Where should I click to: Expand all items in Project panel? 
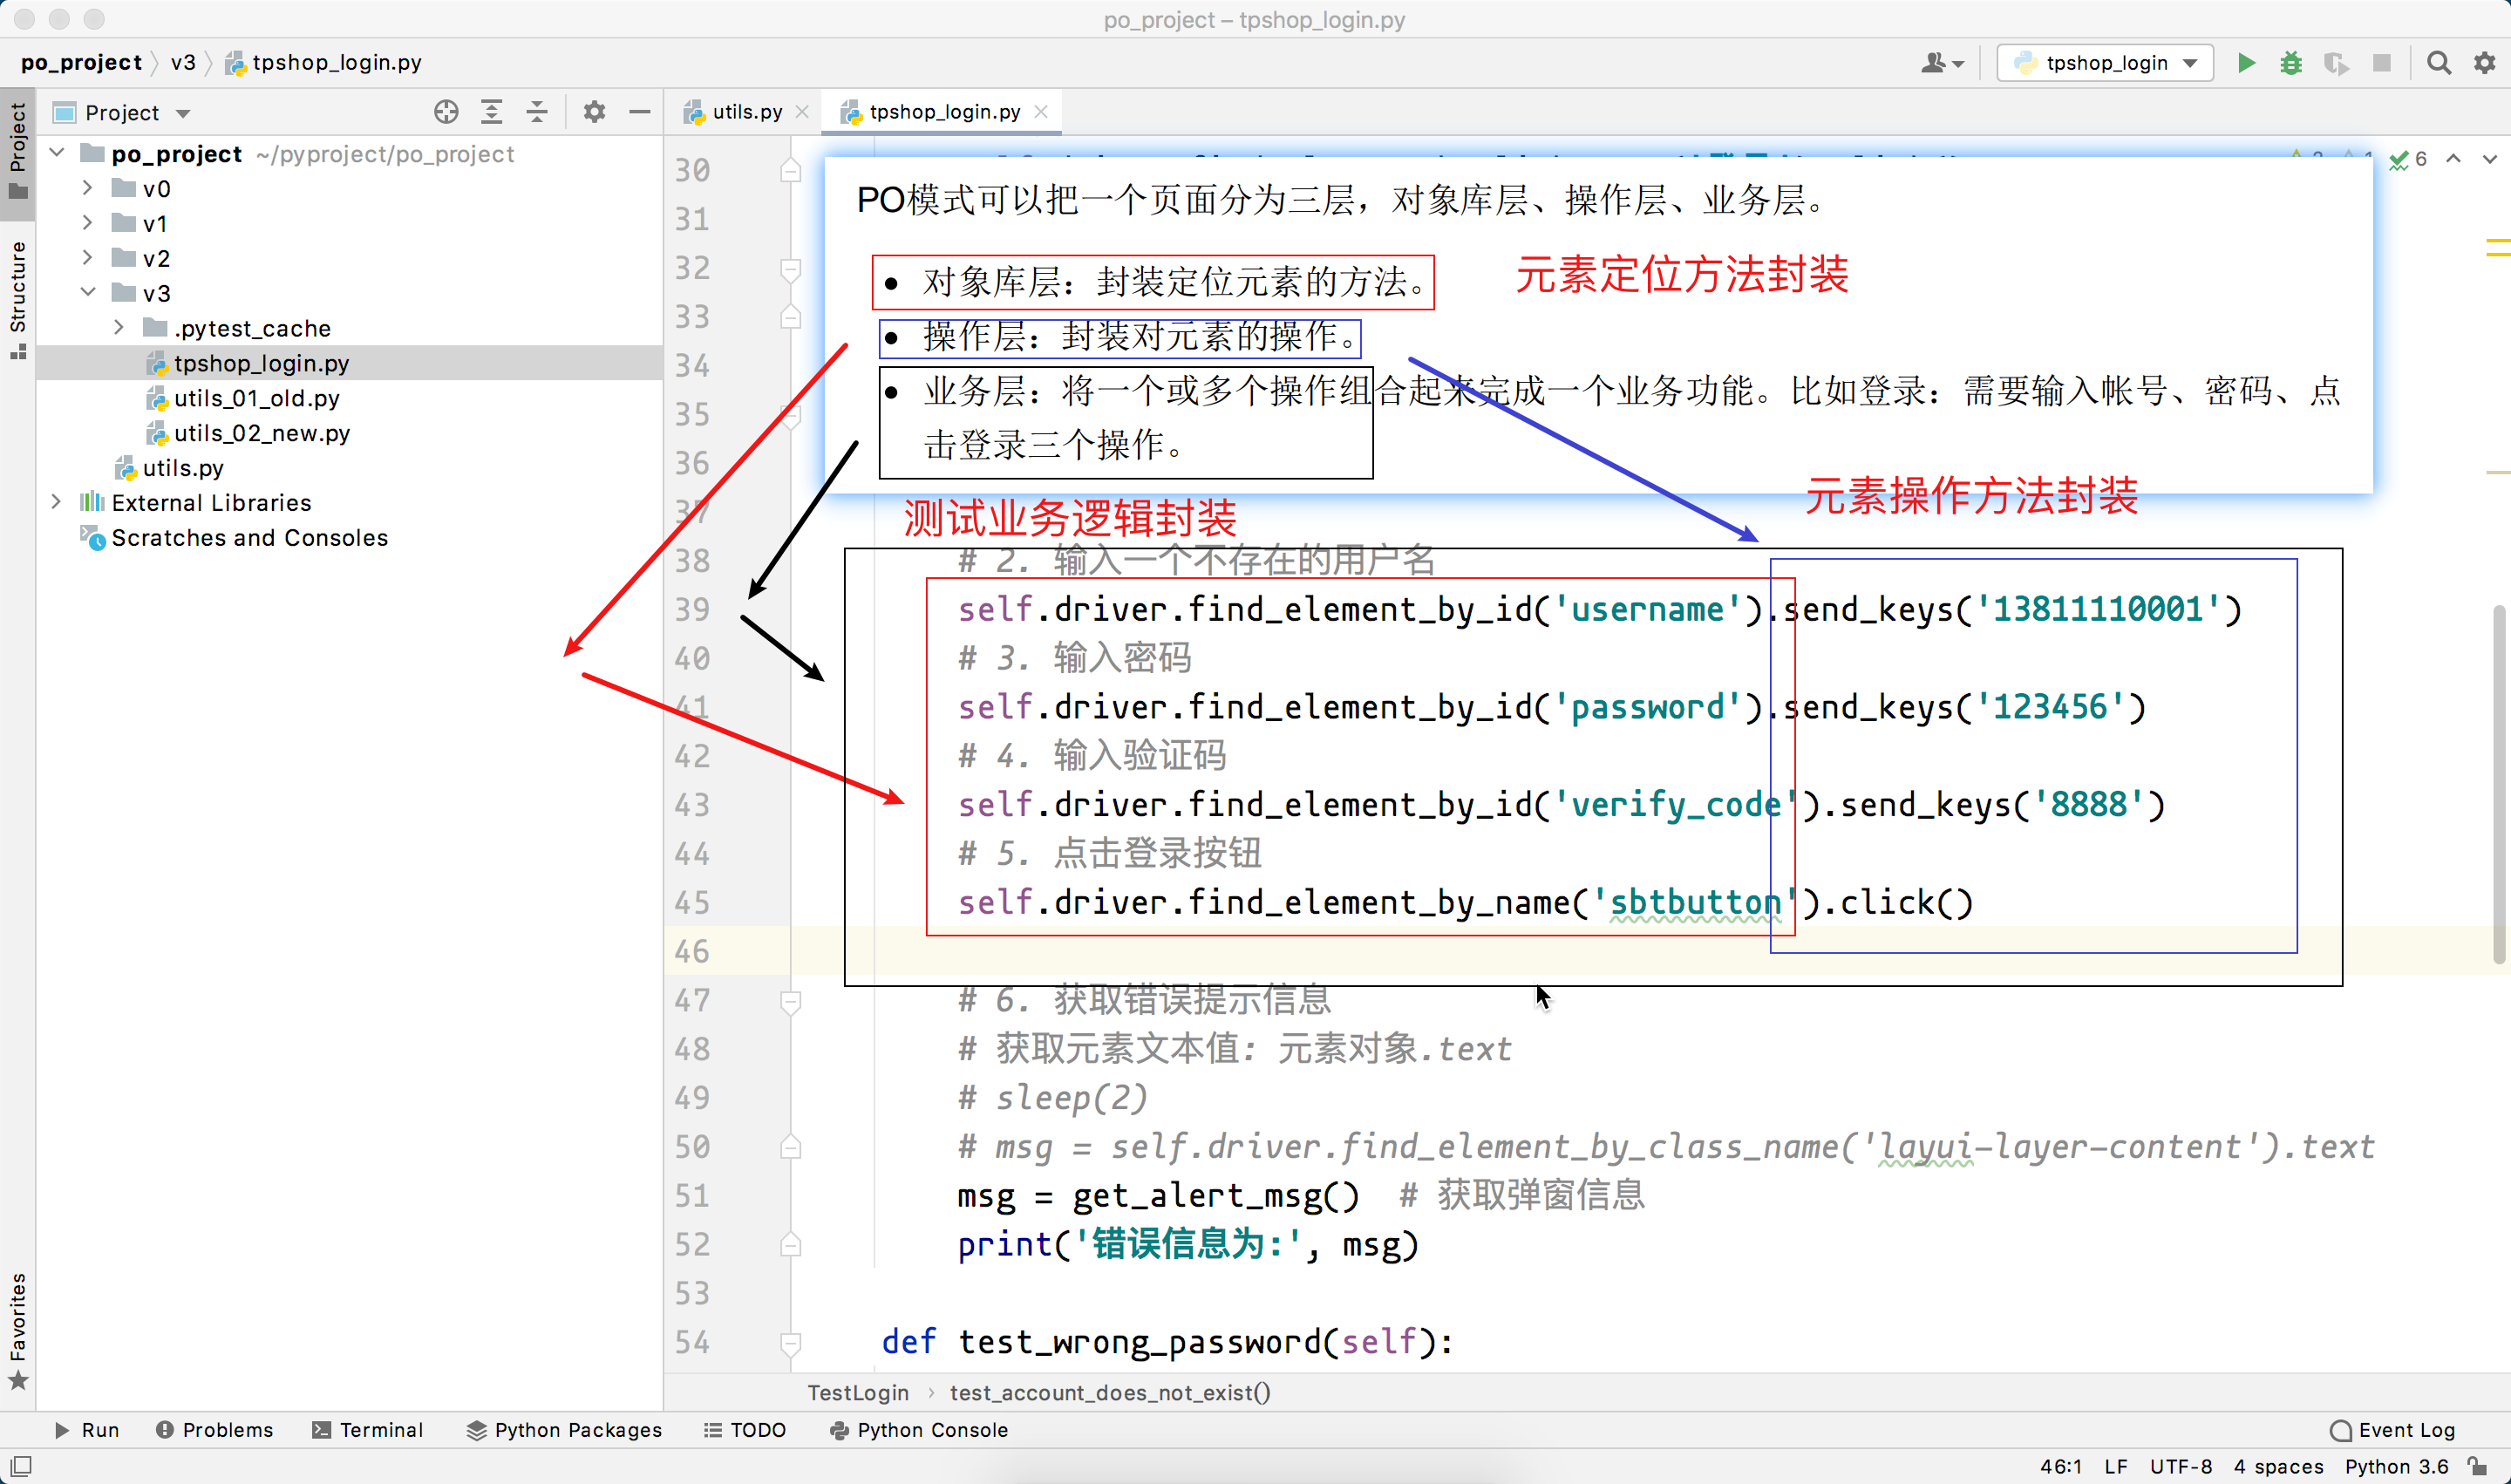[x=491, y=112]
